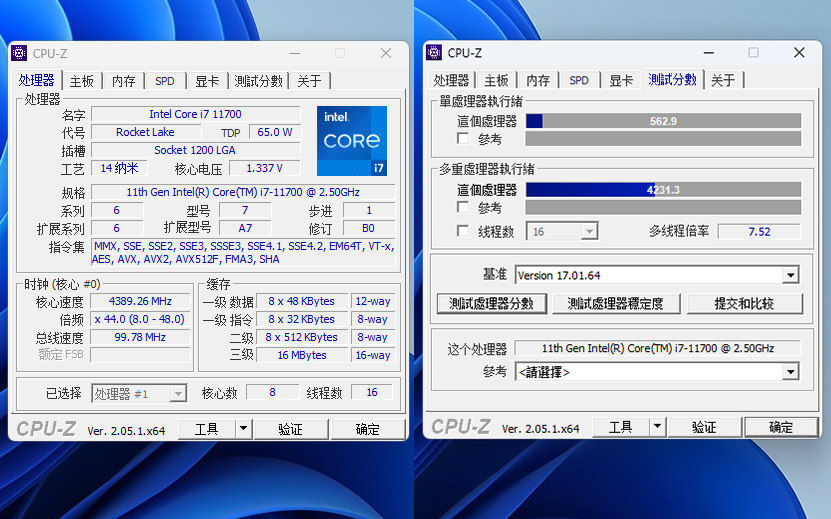Screen dimensions: 831x519
Task: Click instruction set list starting with MMX
Action: [x=243, y=253]
